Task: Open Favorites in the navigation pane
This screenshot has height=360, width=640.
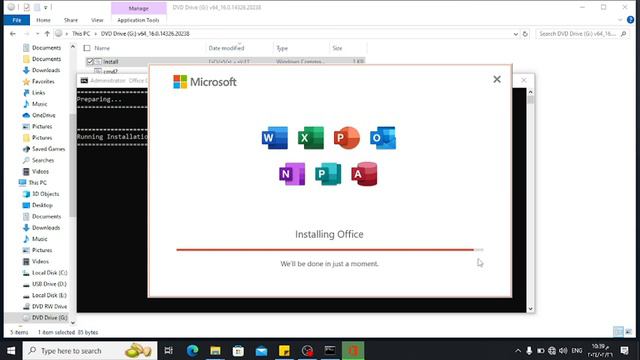Action: click(x=43, y=82)
